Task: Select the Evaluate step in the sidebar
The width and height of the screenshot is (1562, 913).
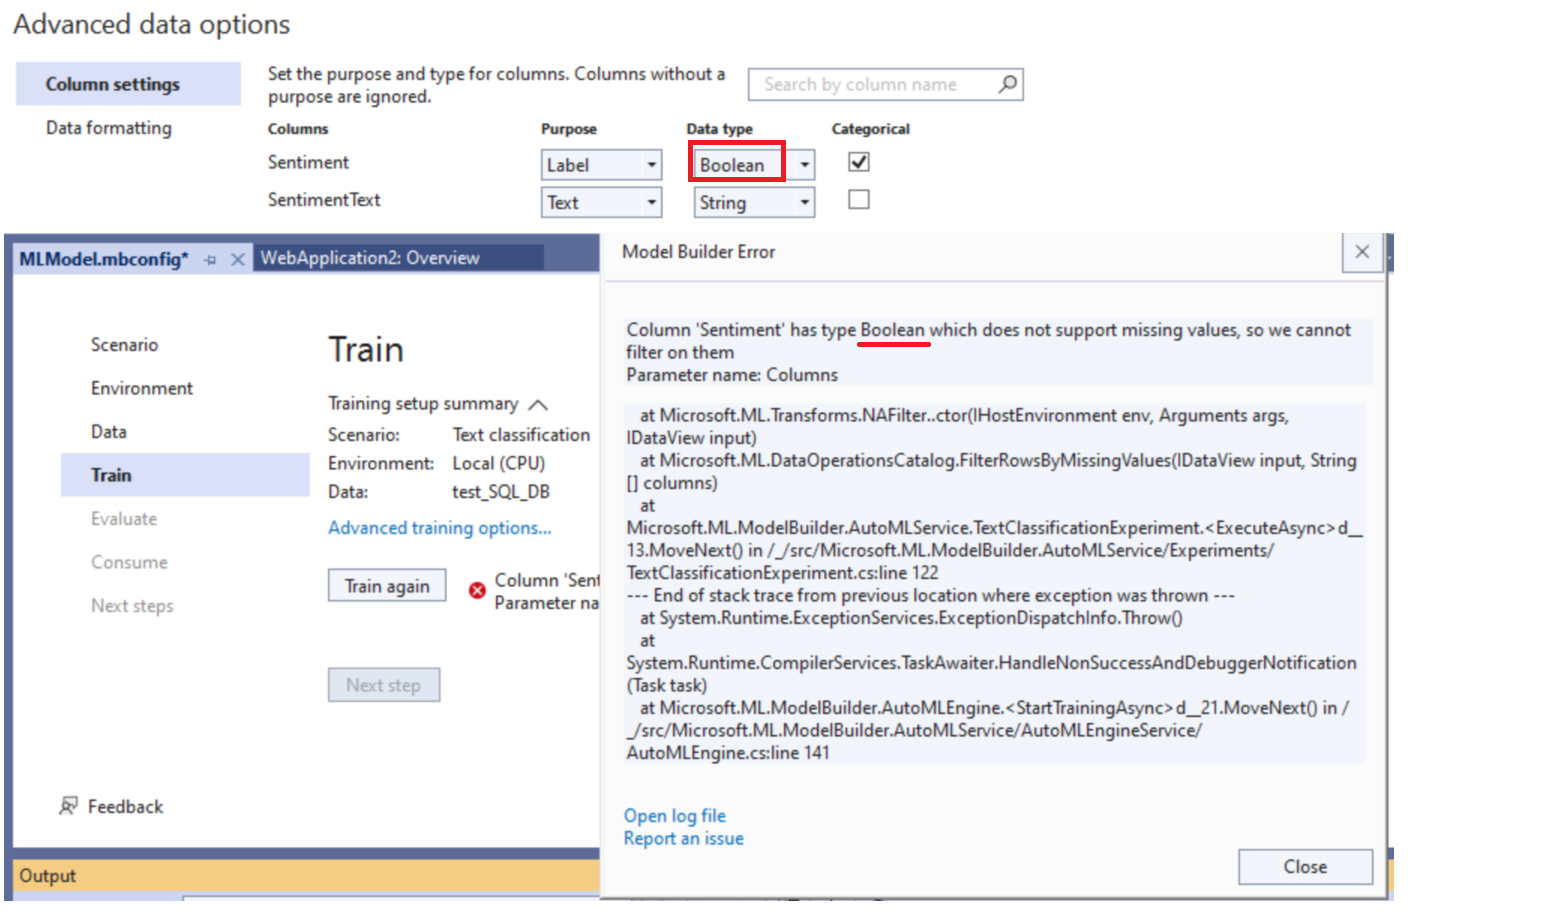Action: (123, 518)
